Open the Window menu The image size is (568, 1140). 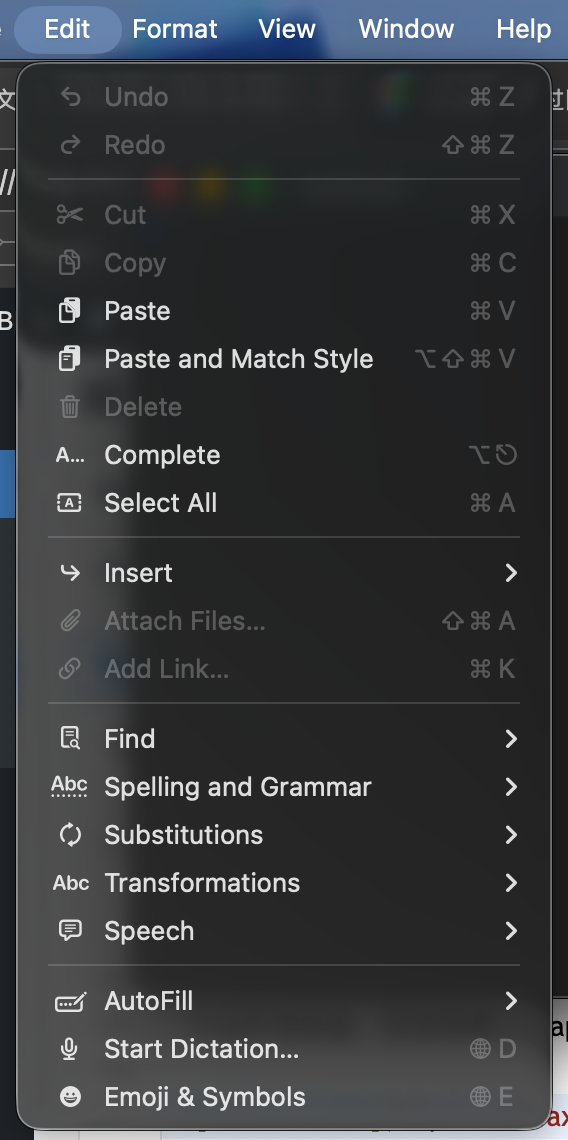click(406, 29)
